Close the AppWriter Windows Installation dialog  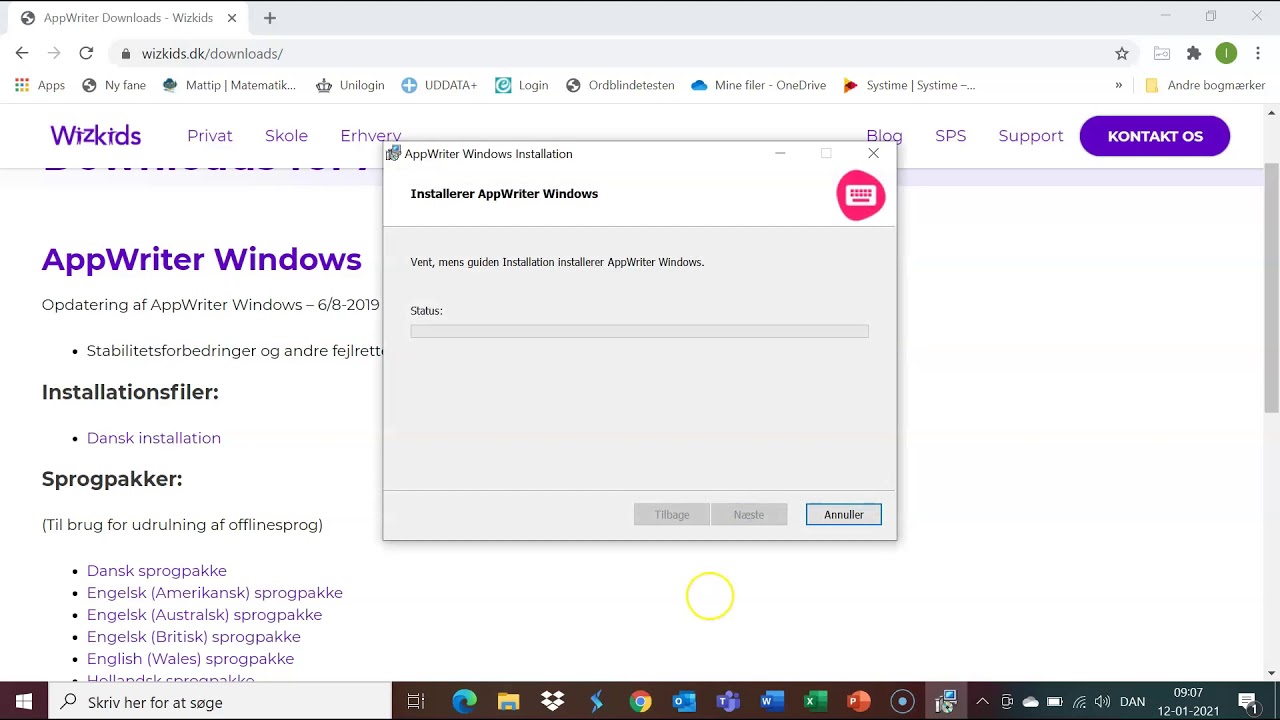pyautogui.click(x=874, y=154)
